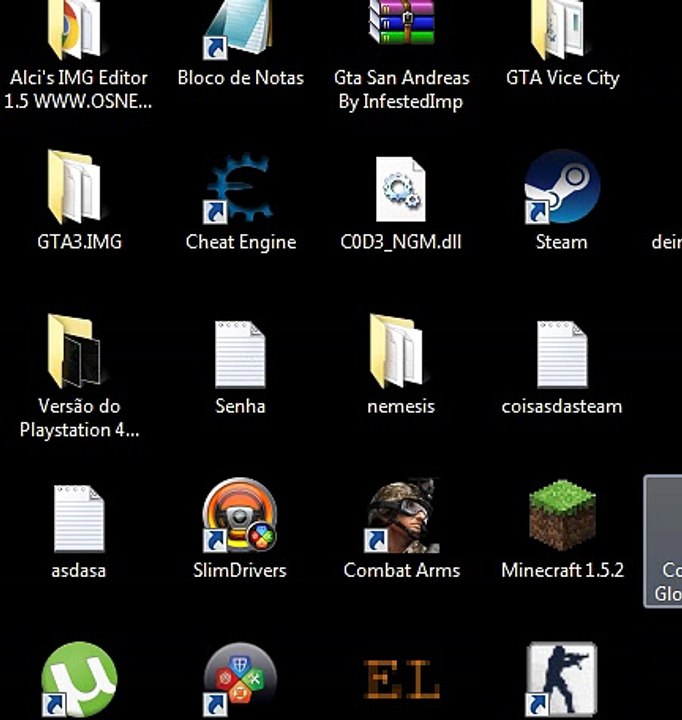
Task: Click the 'nemesis' label text
Action: (400, 406)
